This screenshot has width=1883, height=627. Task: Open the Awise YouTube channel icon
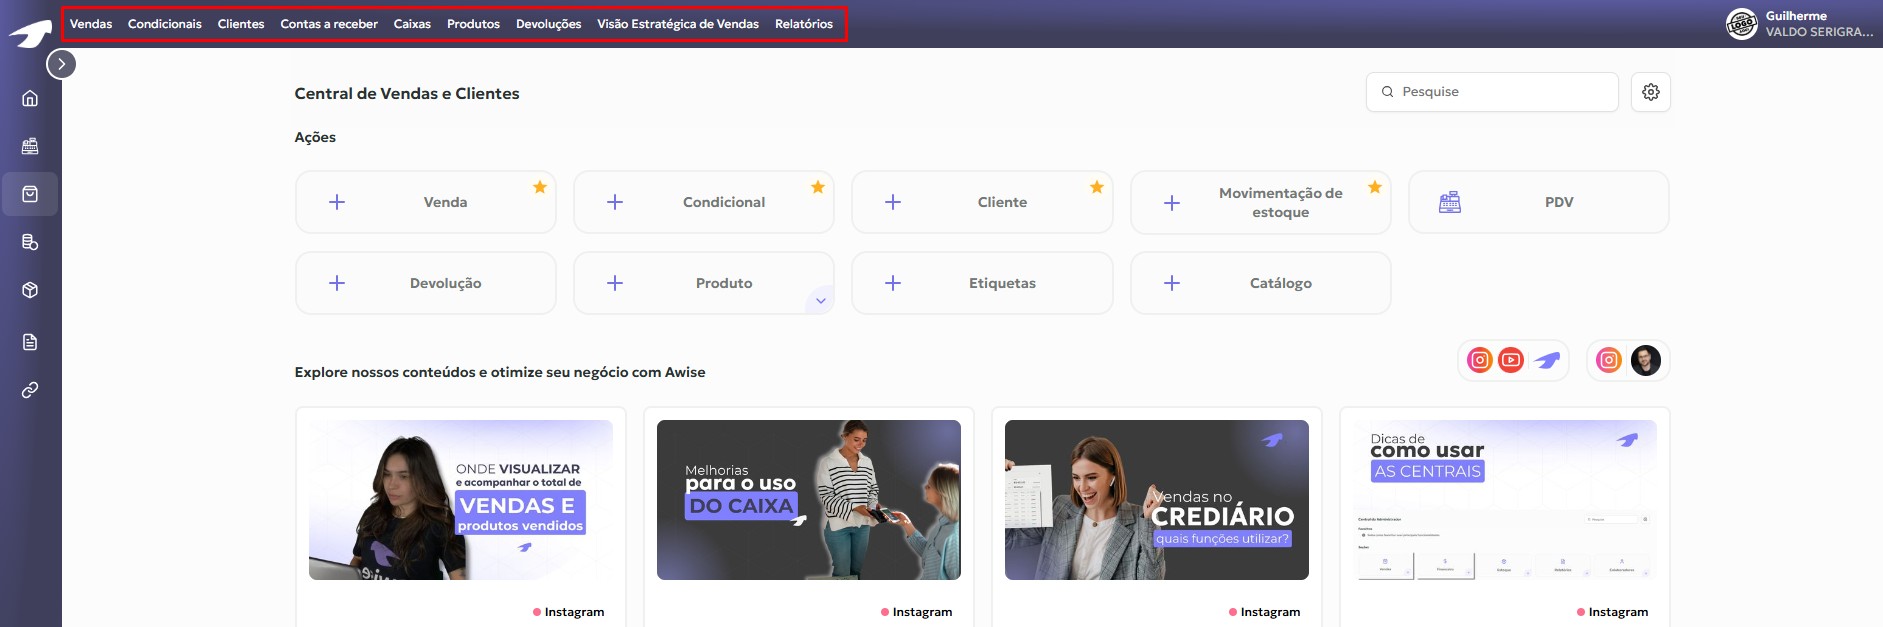(x=1511, y=360)
